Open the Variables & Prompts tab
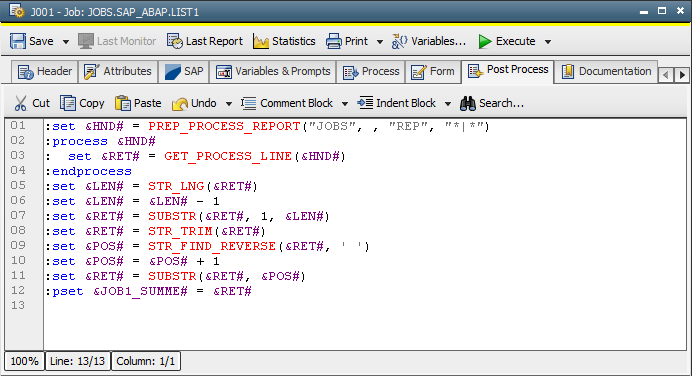The width and height of the screenshot is (692, 376). 273,71
